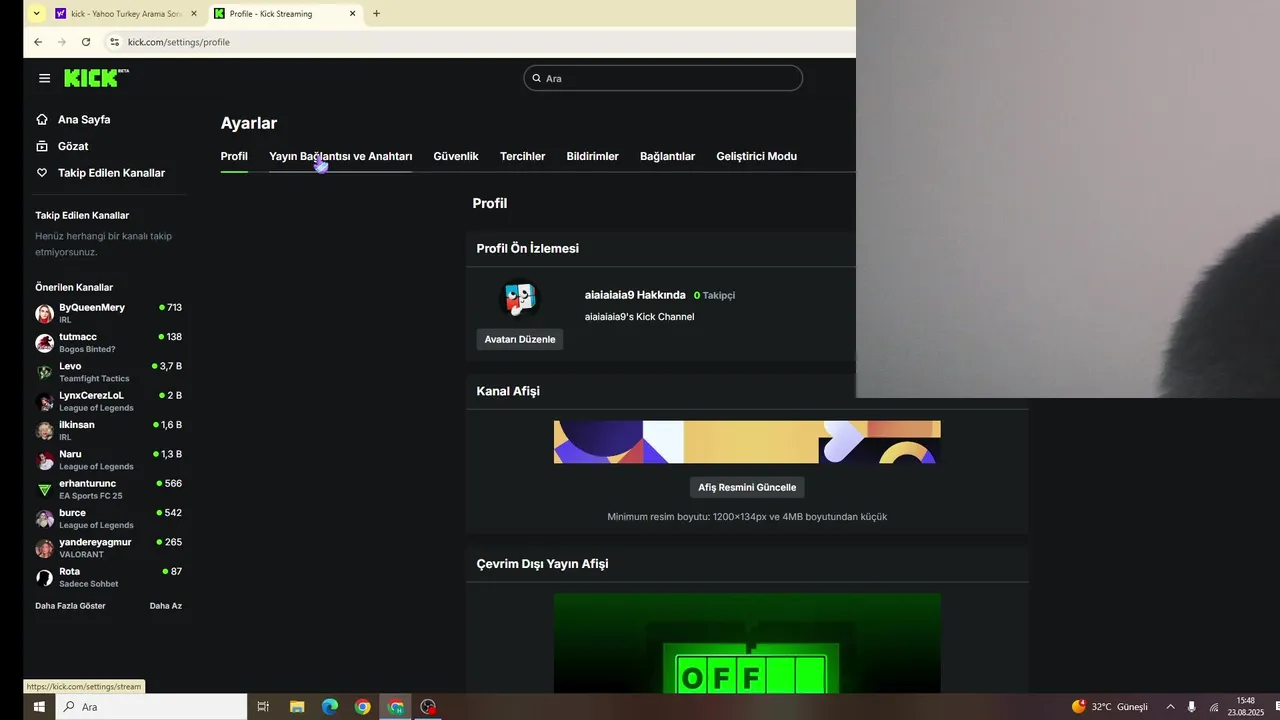The image size is (1280, 720).
Task: Open the Geliştirici Modu tab
Action: (756, 156)
